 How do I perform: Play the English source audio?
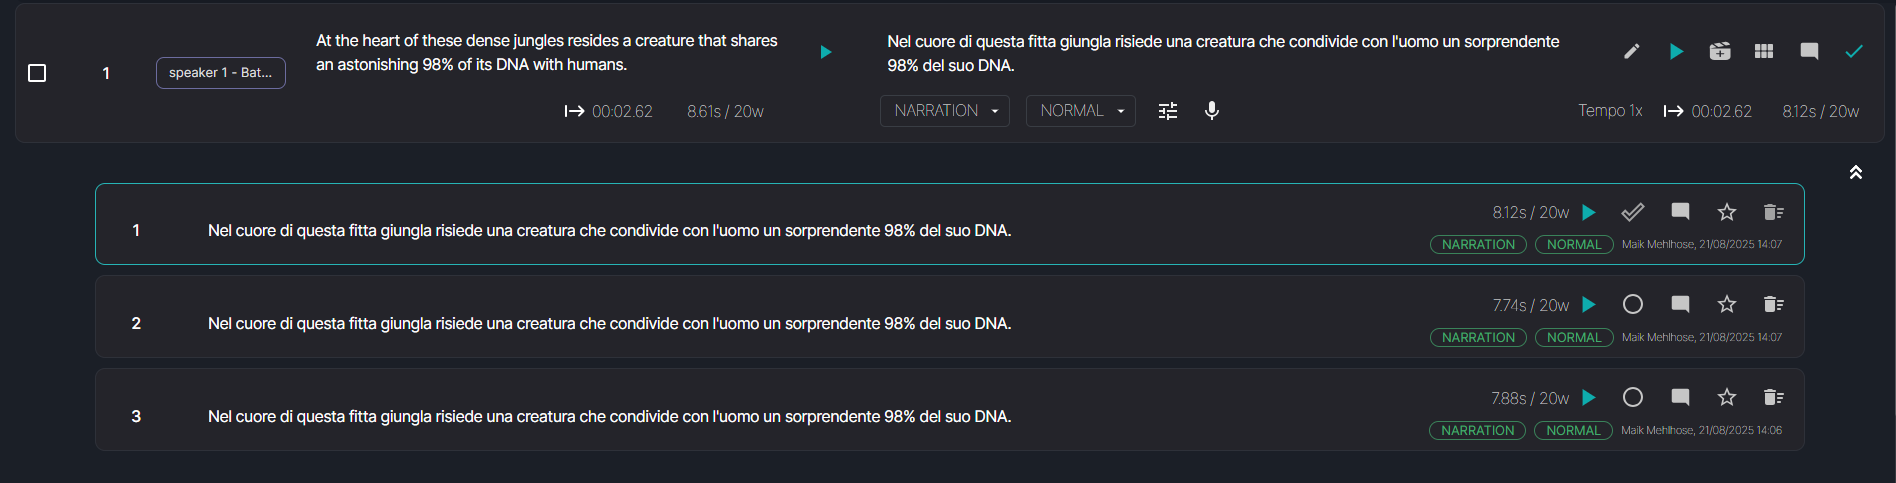click(826, 52)
